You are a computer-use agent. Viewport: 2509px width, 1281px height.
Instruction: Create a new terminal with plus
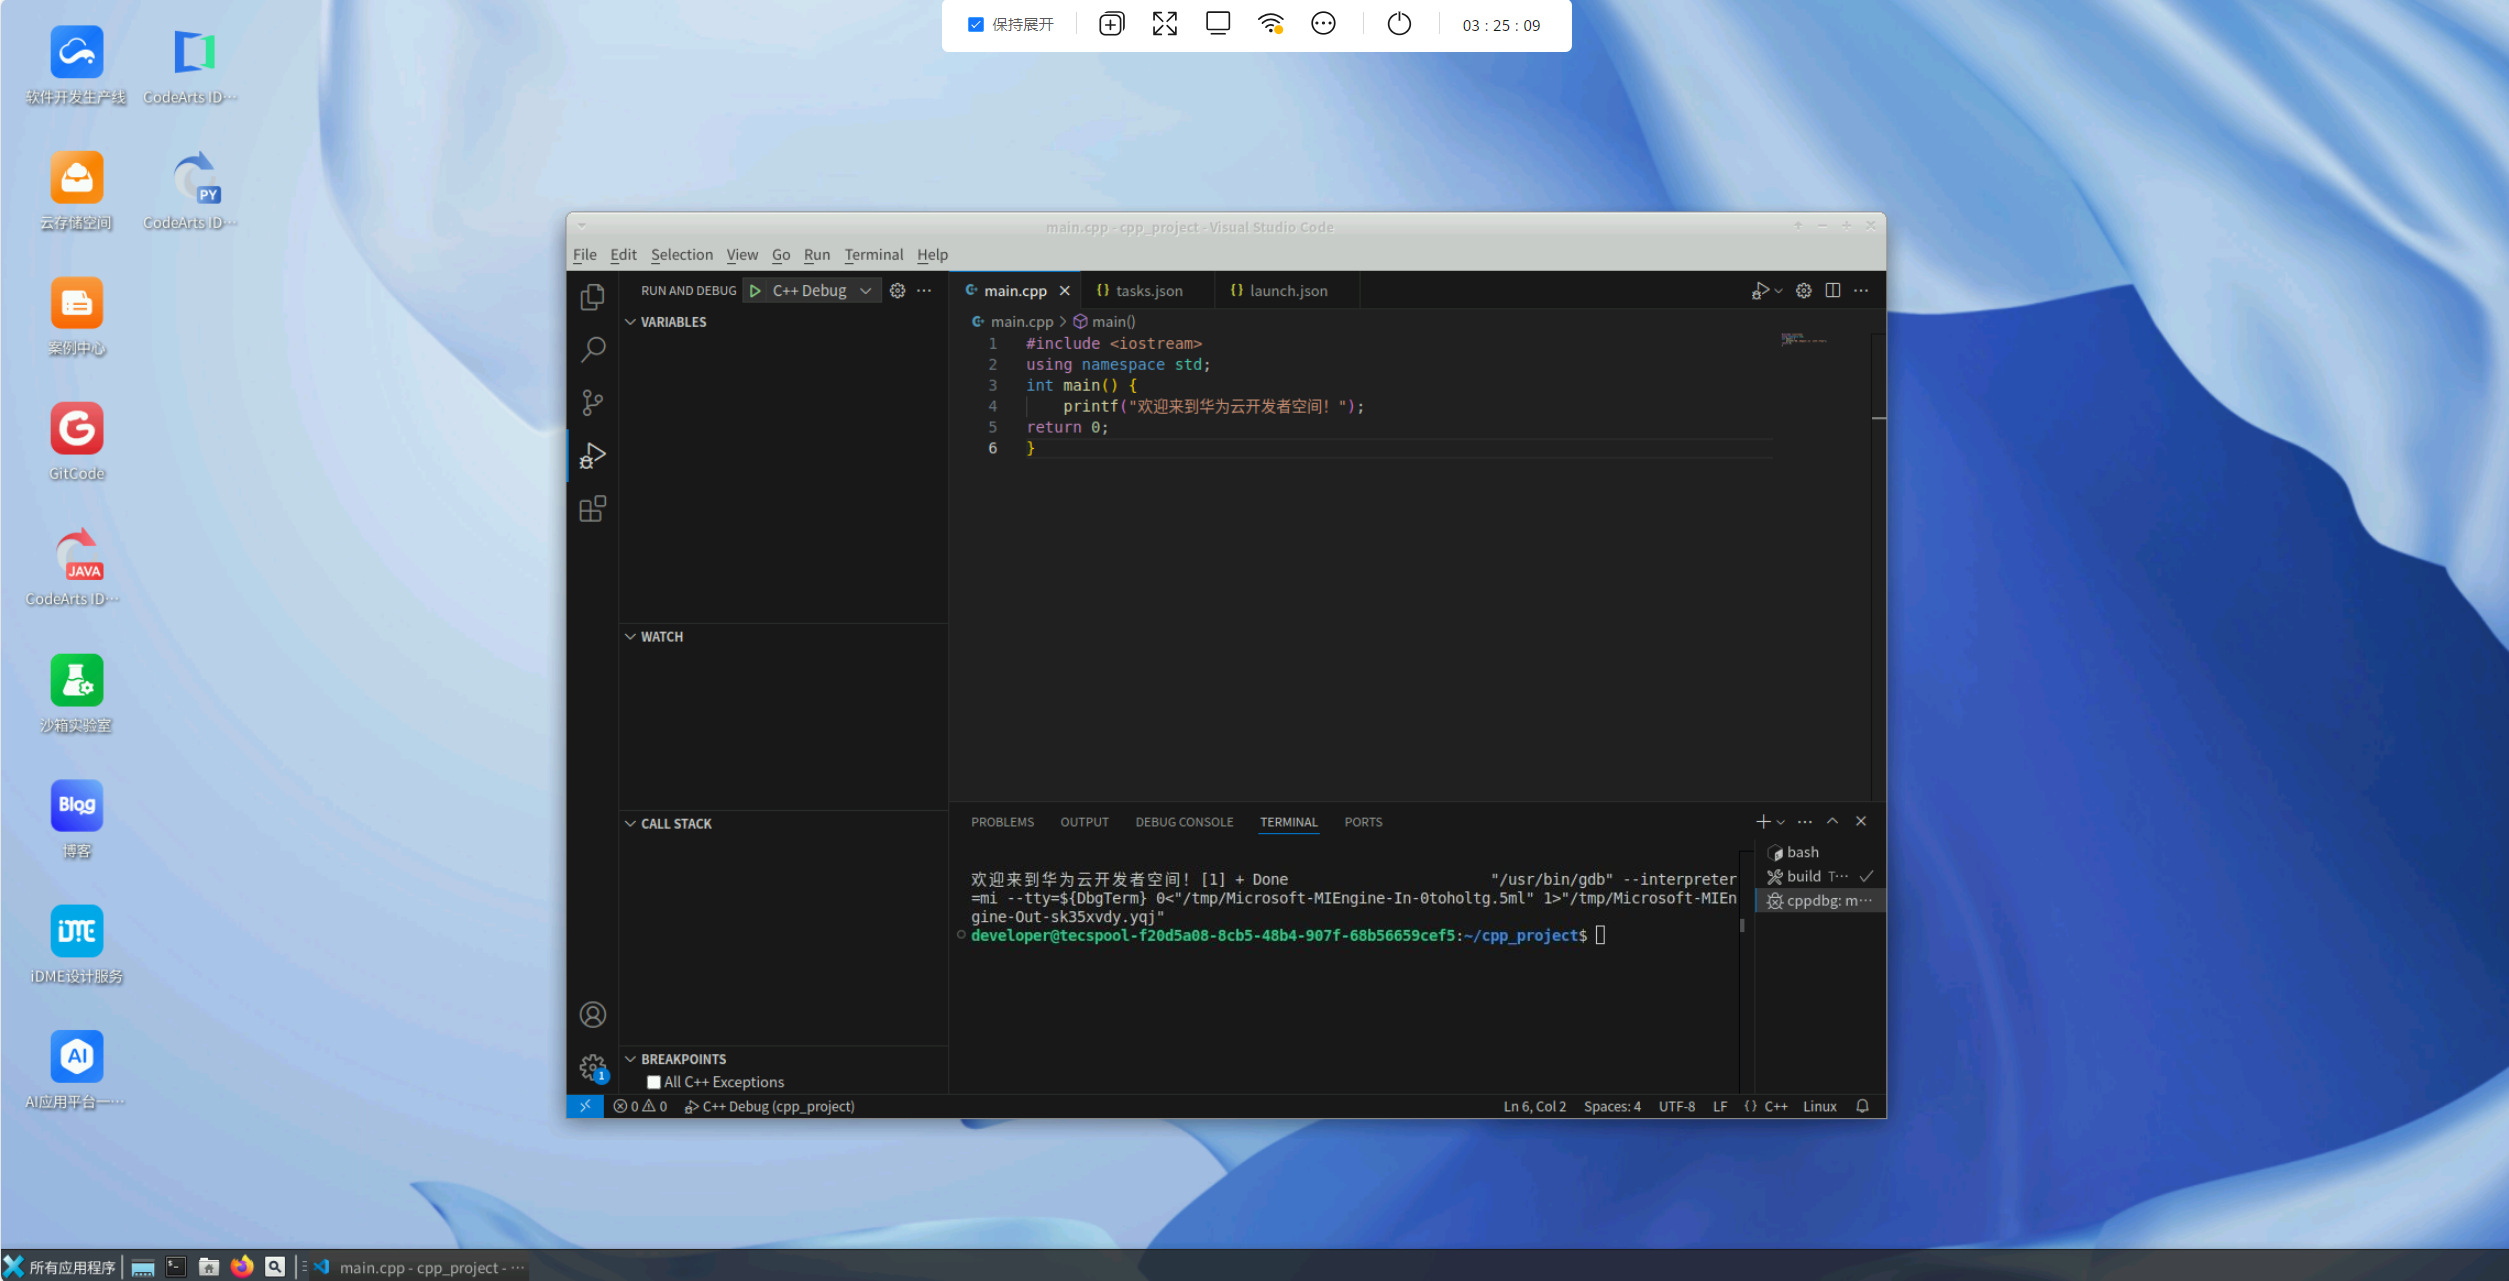[x=1762, y=822]
